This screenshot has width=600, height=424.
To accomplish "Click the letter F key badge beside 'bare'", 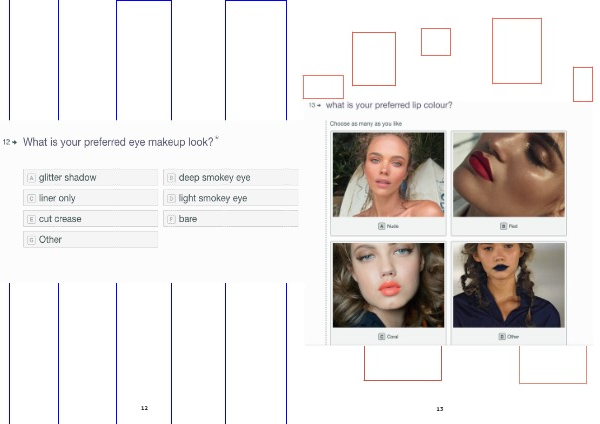I will point(171,219).
